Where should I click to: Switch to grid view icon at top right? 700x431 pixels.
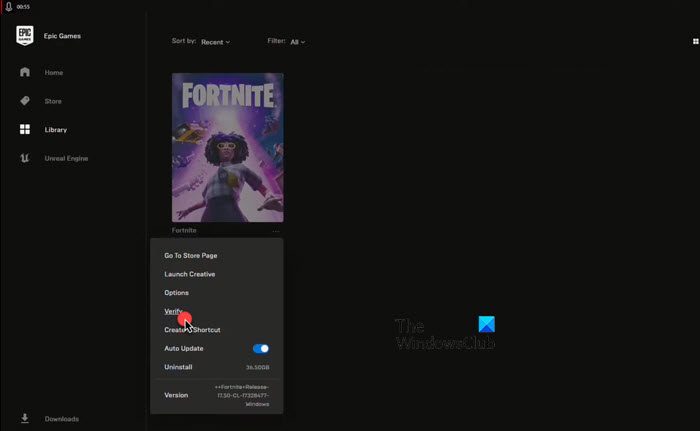click(x=696, y=41)
